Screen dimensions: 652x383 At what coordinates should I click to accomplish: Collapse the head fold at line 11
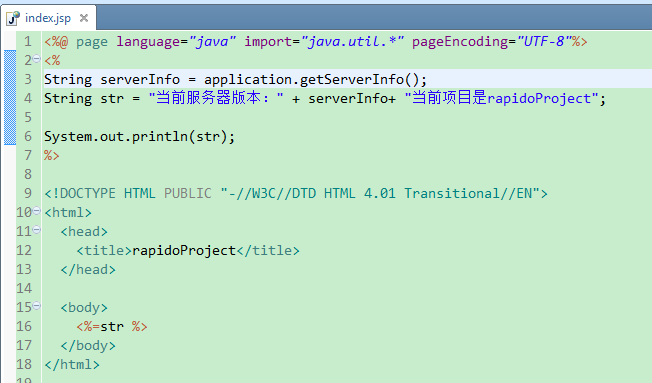point(37,230)
